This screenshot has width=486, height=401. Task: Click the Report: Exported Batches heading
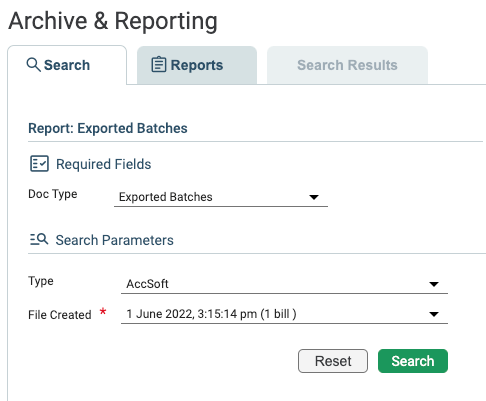click(108, 128)
